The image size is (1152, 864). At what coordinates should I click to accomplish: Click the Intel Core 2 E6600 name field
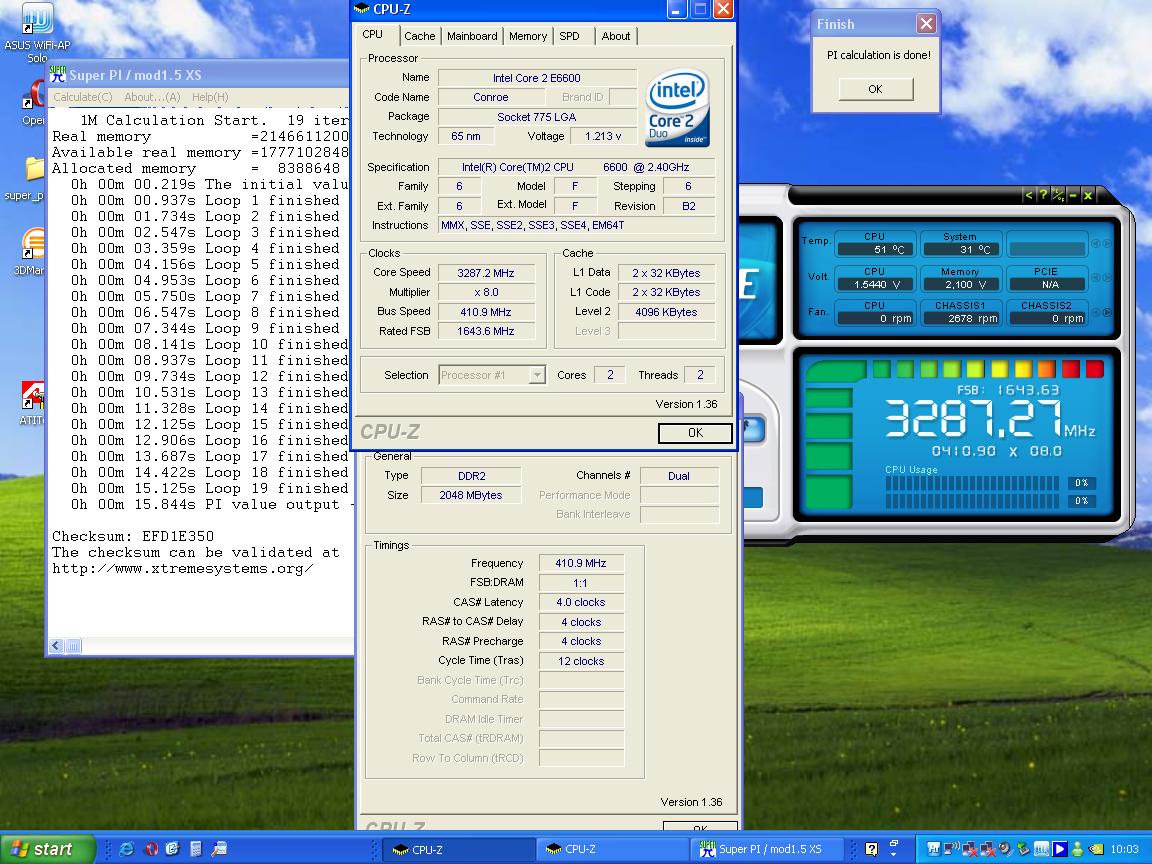click(x=537, y=78)
